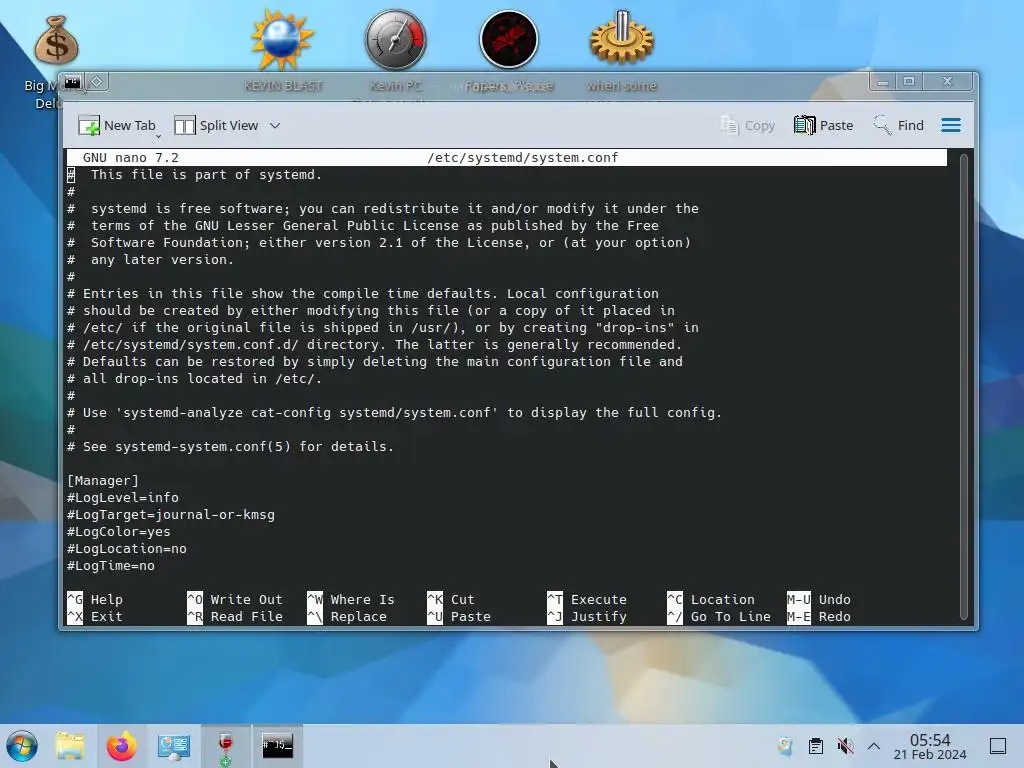1024x768 pixels.
Task: Paste clipboard into the terminal
Action: click(x=824, y=125)
